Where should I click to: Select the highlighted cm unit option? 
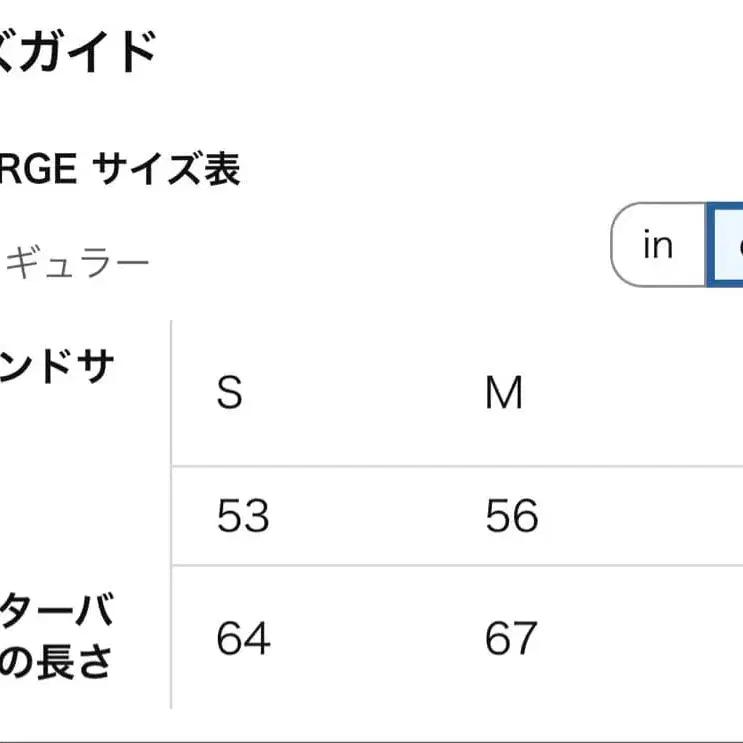(x=725, y=245)
